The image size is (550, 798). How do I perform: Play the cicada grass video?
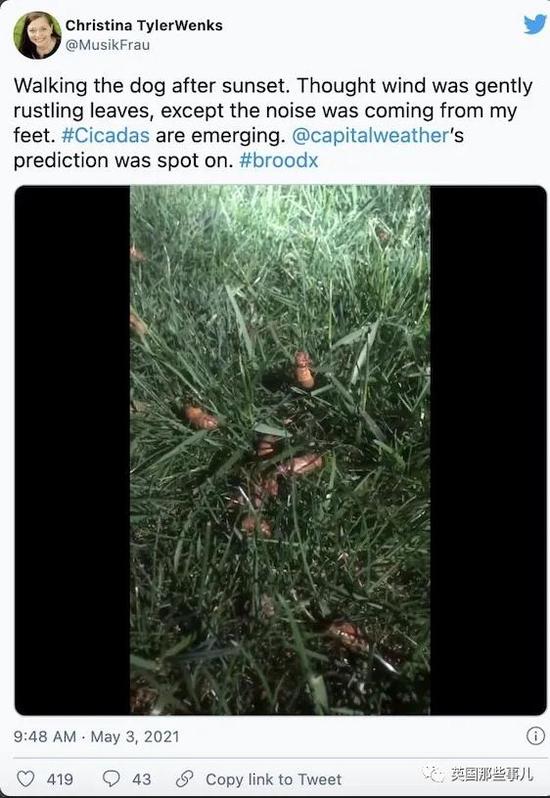pyautogui.click(x=280, y=450)
